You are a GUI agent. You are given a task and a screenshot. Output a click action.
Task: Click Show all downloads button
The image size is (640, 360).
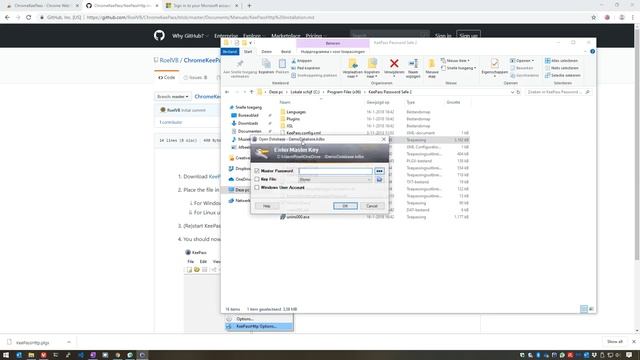pos(615,342)
